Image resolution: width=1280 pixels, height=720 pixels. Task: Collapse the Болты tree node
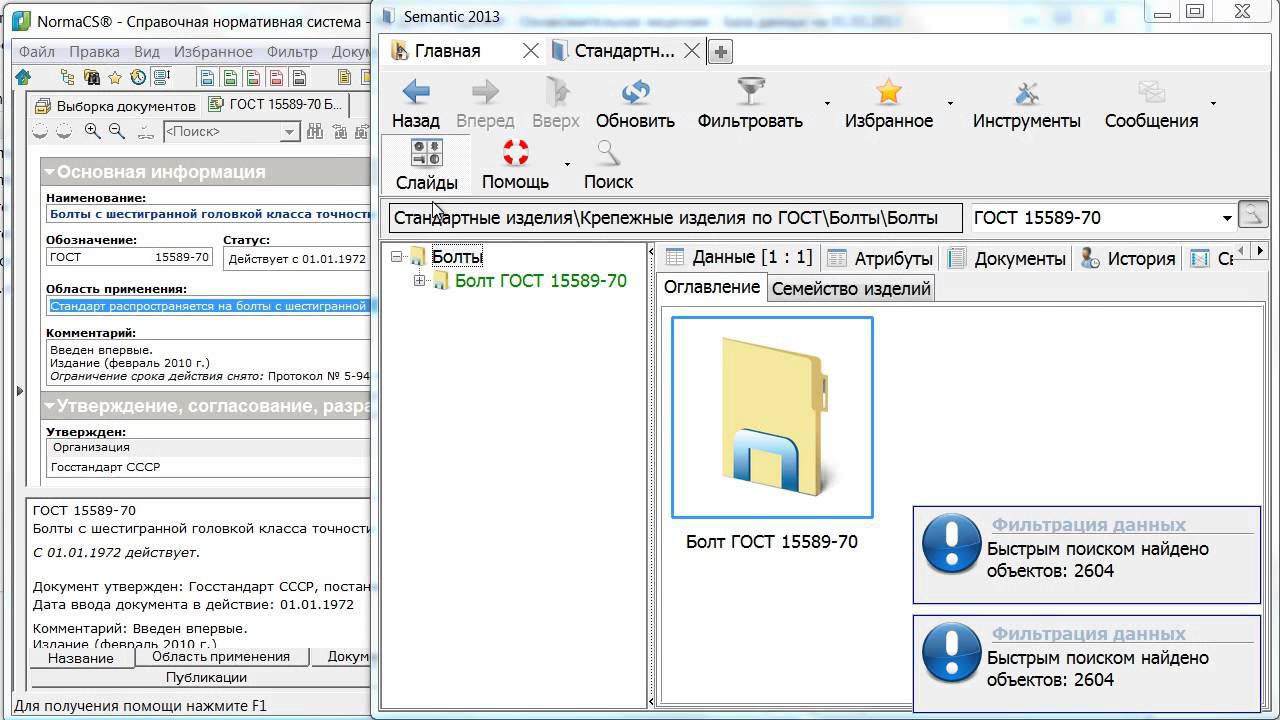pyautogui.click(x=397, y=257)
